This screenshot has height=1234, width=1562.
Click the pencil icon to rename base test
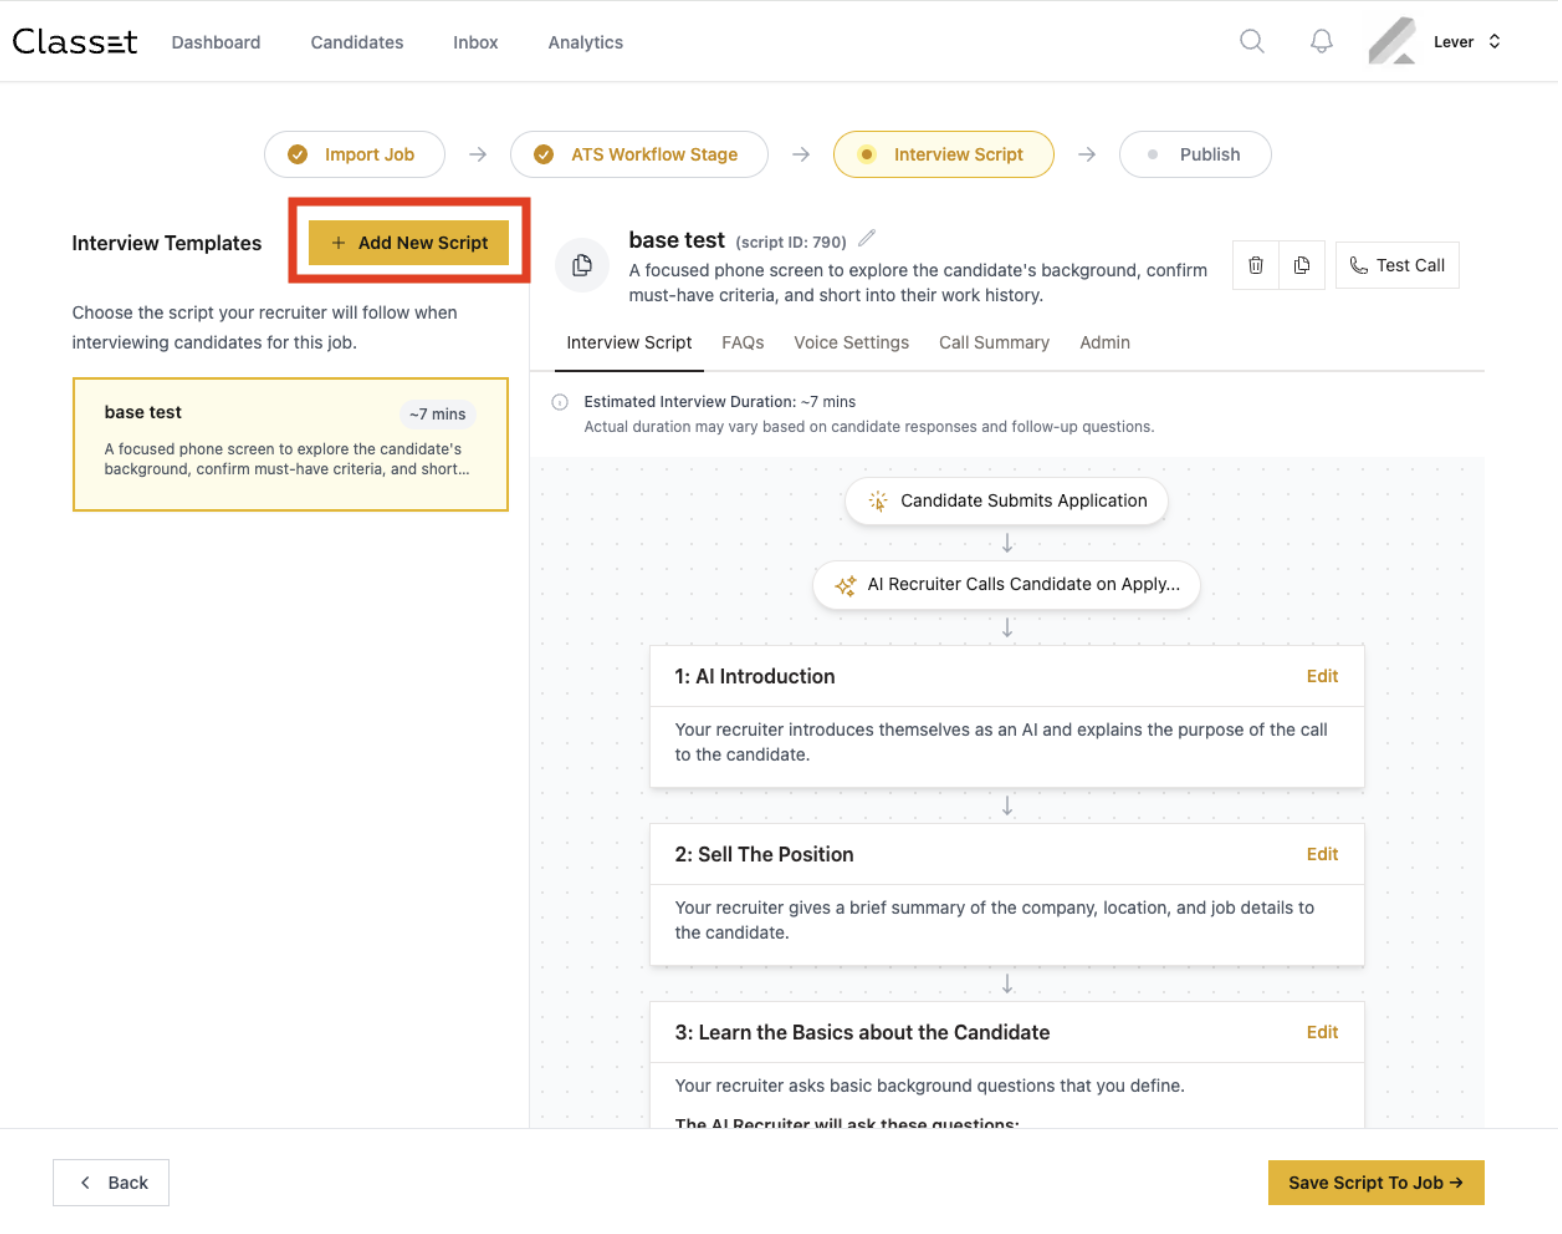click(x=869, y=239)
